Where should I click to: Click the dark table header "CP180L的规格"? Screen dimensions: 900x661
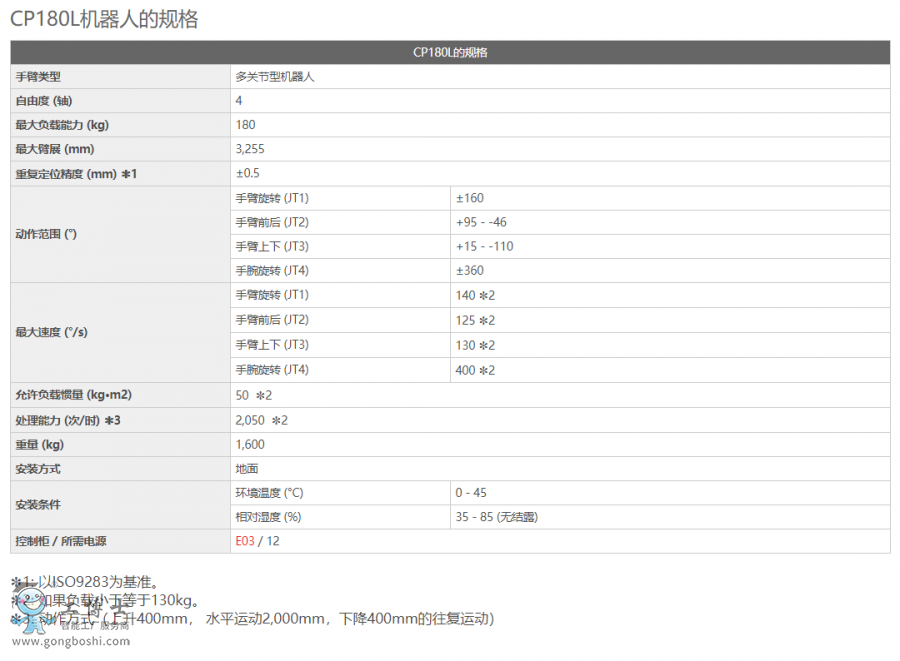point(450,52)
